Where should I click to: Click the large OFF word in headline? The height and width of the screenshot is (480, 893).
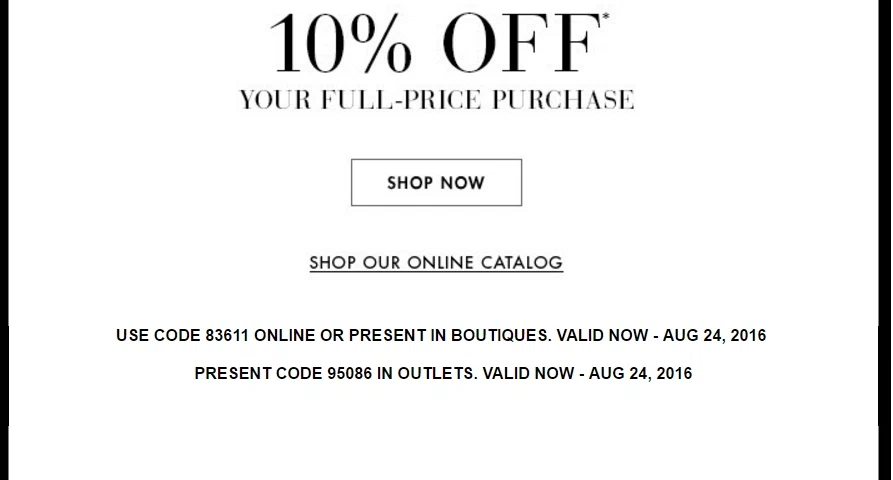tap(521, 43)
